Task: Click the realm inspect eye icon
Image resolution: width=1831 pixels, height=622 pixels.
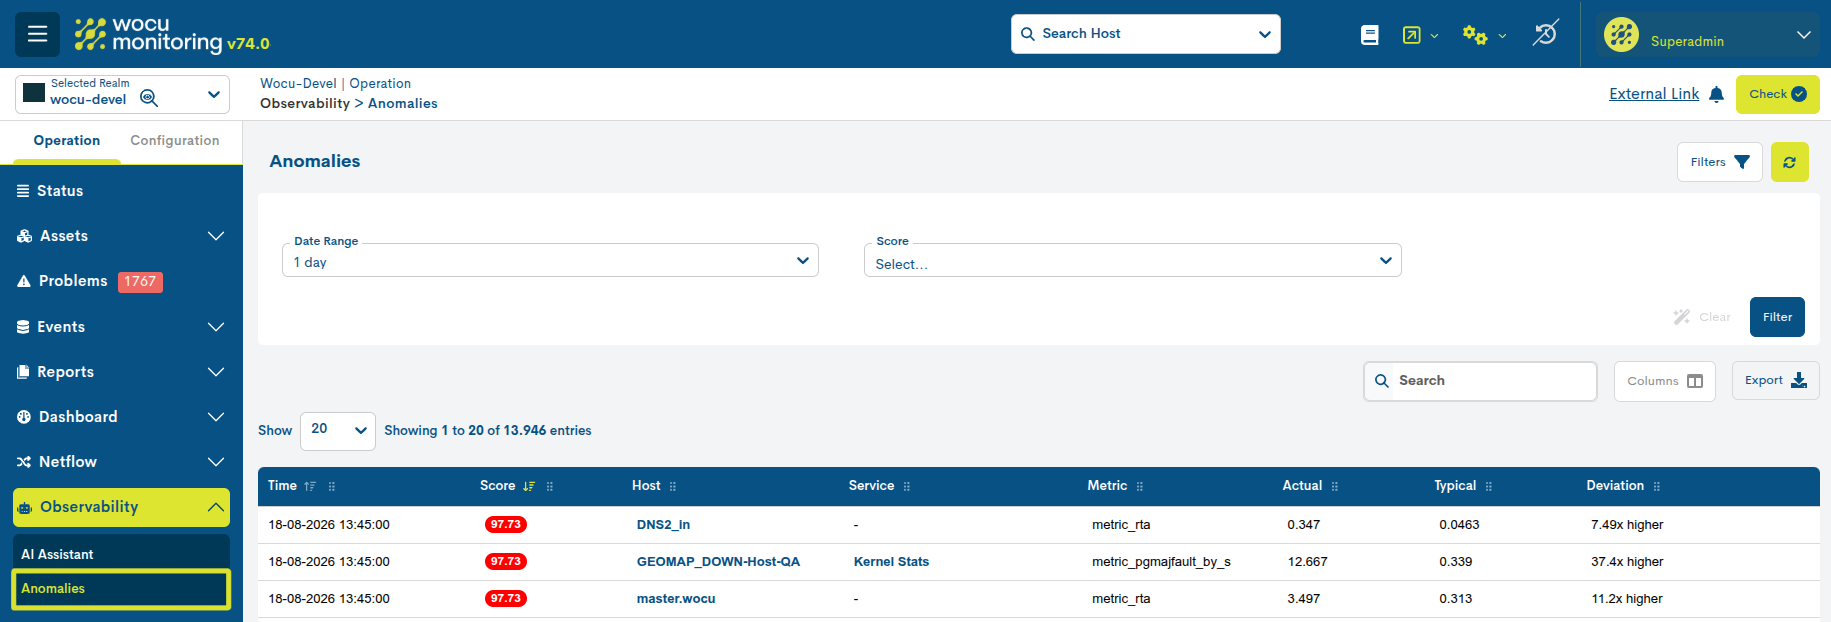Action: 149,97
